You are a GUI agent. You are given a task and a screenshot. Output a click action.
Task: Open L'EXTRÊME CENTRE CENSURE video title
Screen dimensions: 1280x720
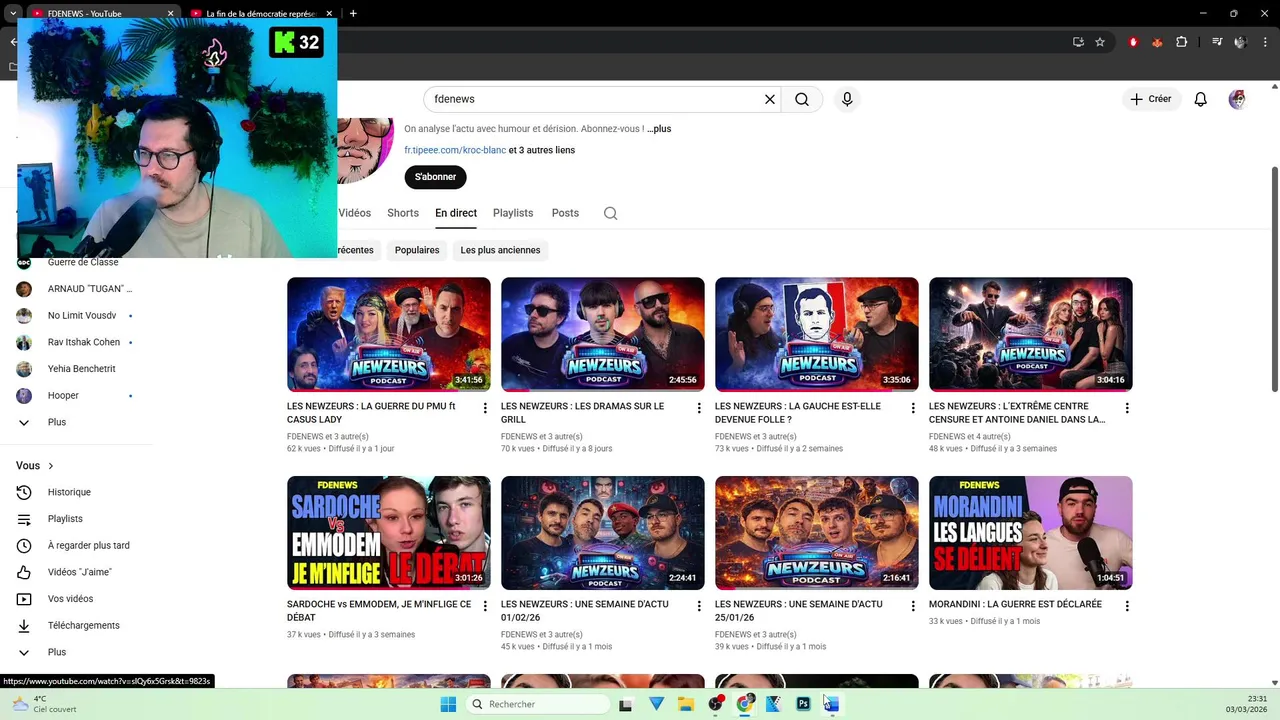pos(1017,413)
